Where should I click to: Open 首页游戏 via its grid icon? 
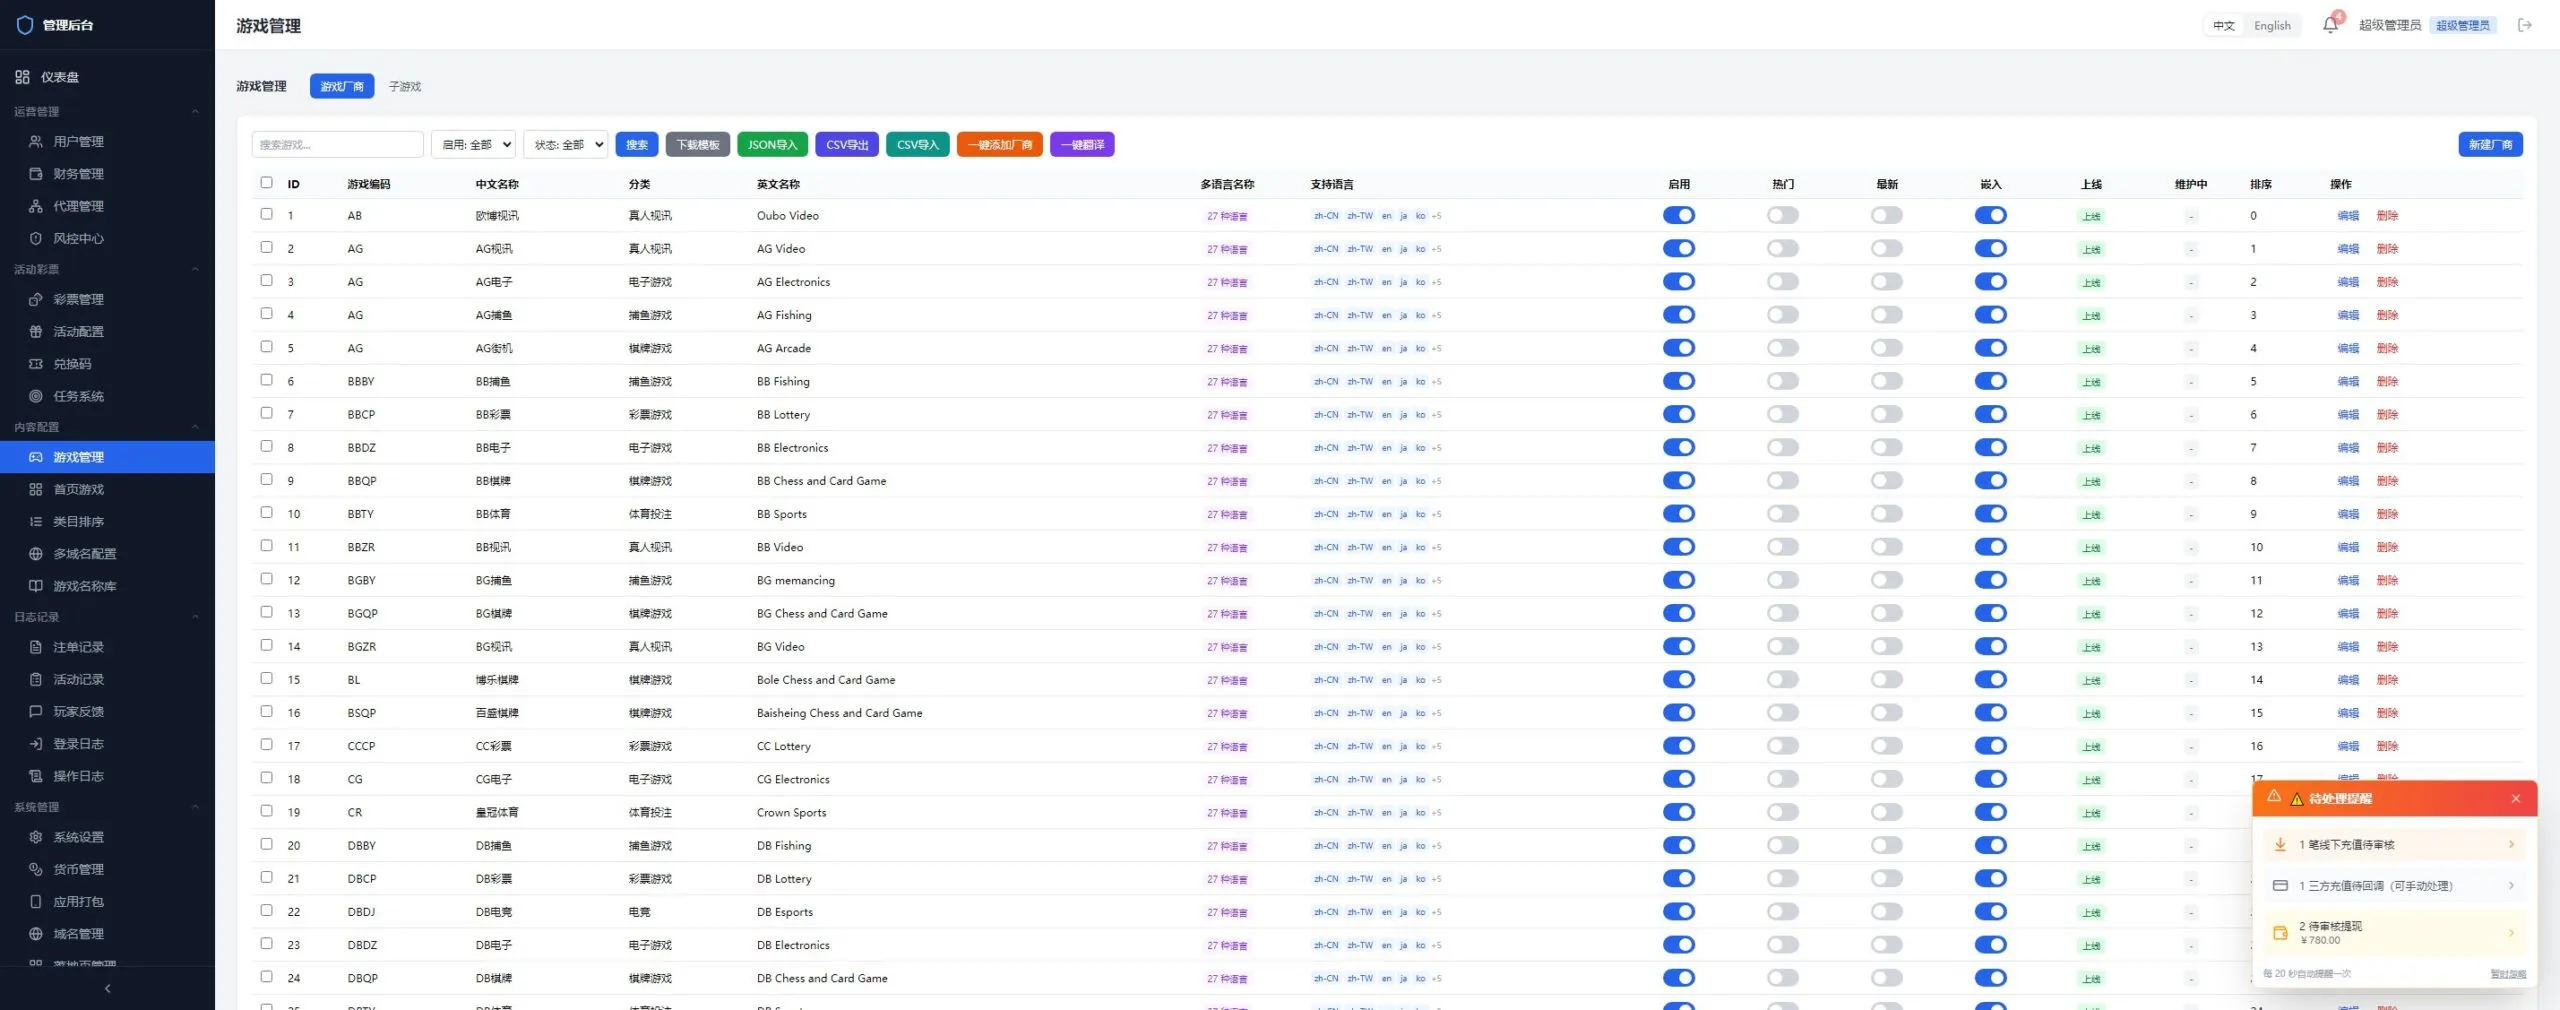coord(36,489)
